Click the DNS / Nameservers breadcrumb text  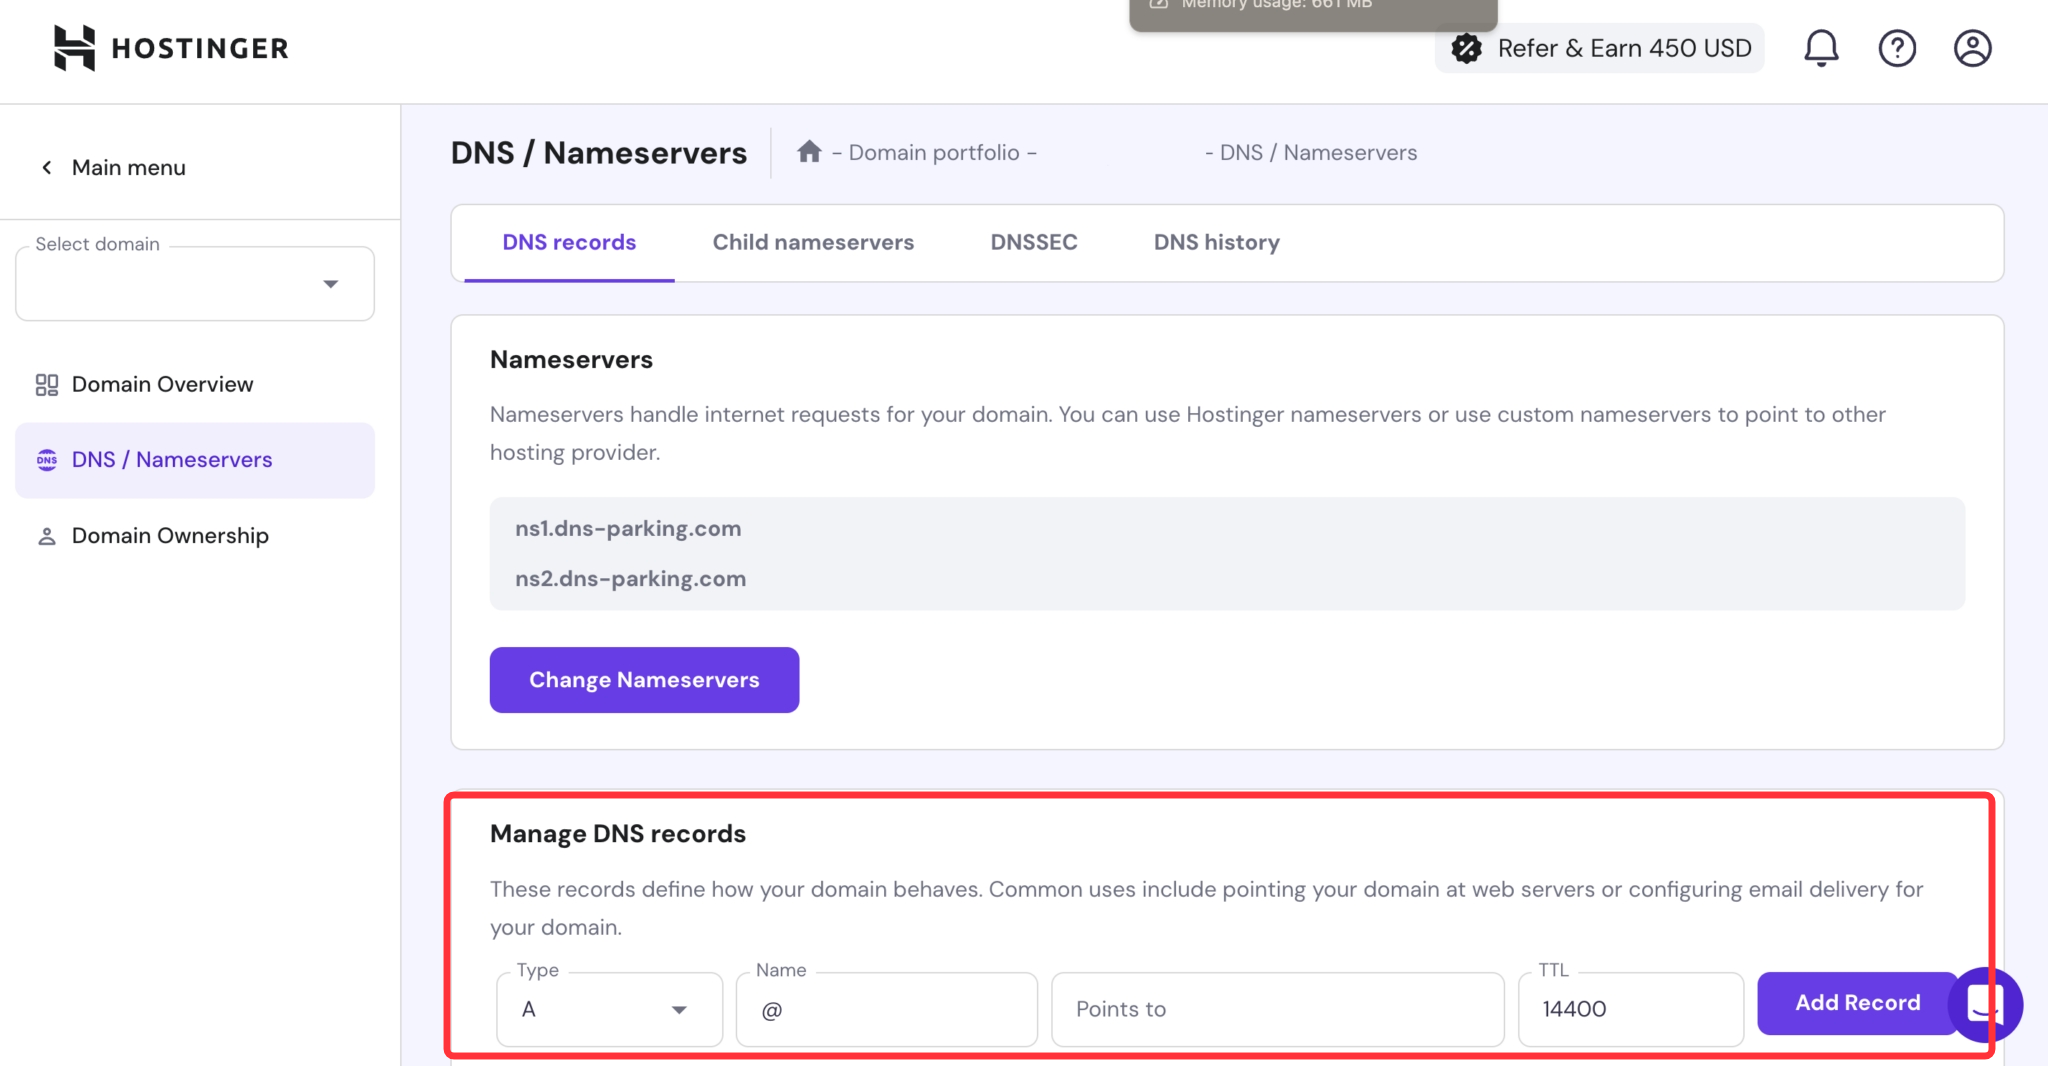pos(1318,153)
